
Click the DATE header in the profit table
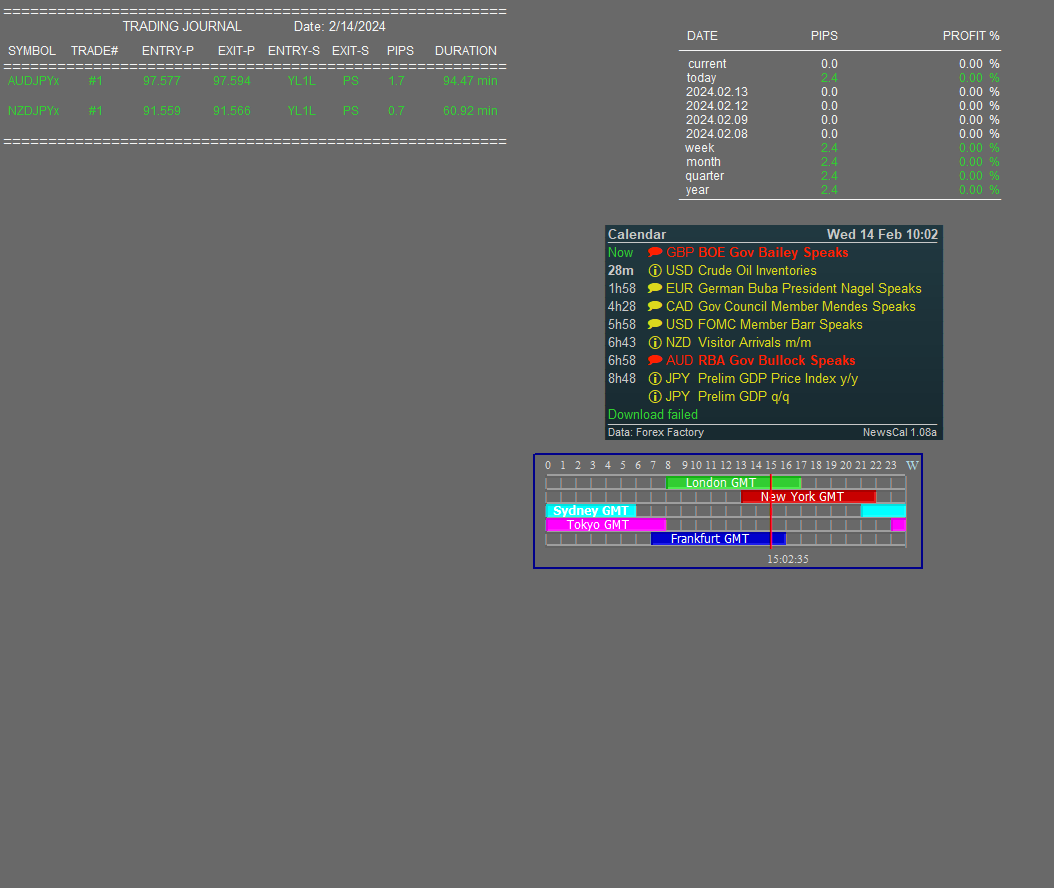point(702,36)
